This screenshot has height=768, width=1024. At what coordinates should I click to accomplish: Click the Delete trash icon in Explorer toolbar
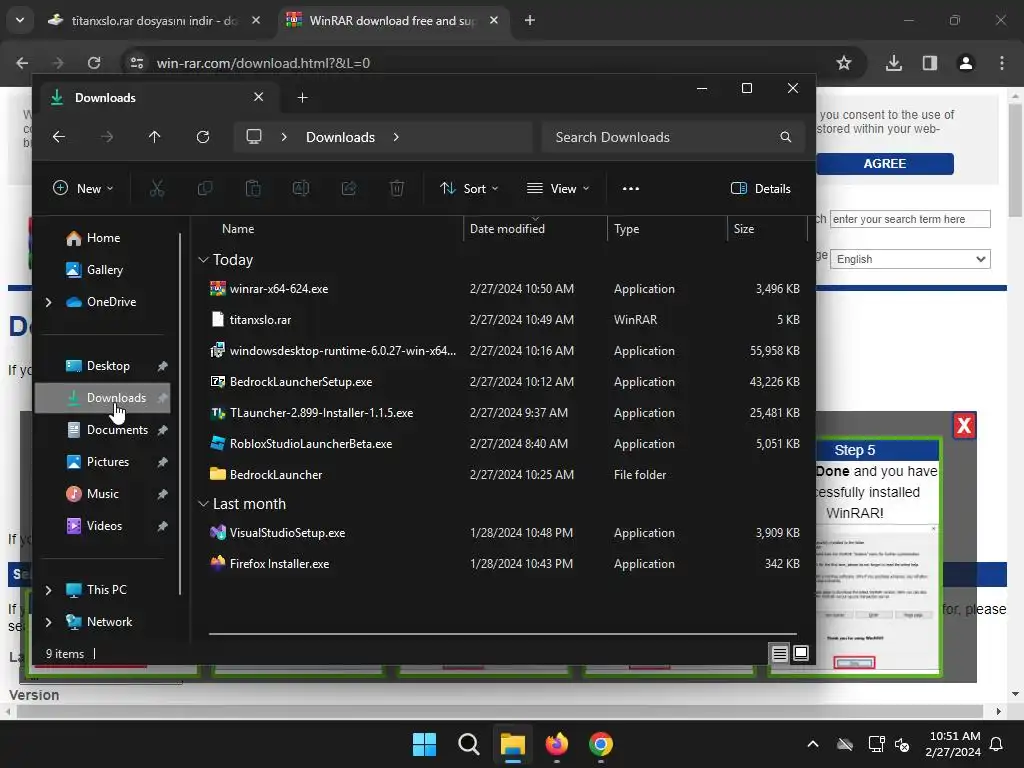(396, 189)
